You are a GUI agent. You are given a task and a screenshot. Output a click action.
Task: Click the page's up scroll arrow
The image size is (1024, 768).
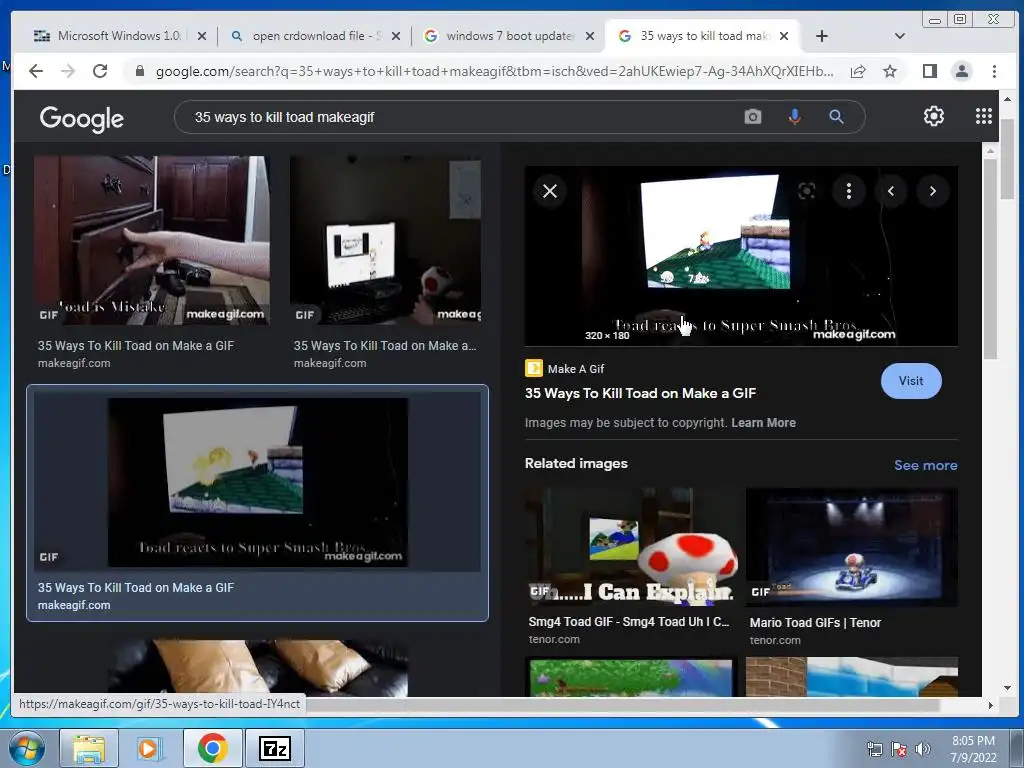pos(1007,99)
